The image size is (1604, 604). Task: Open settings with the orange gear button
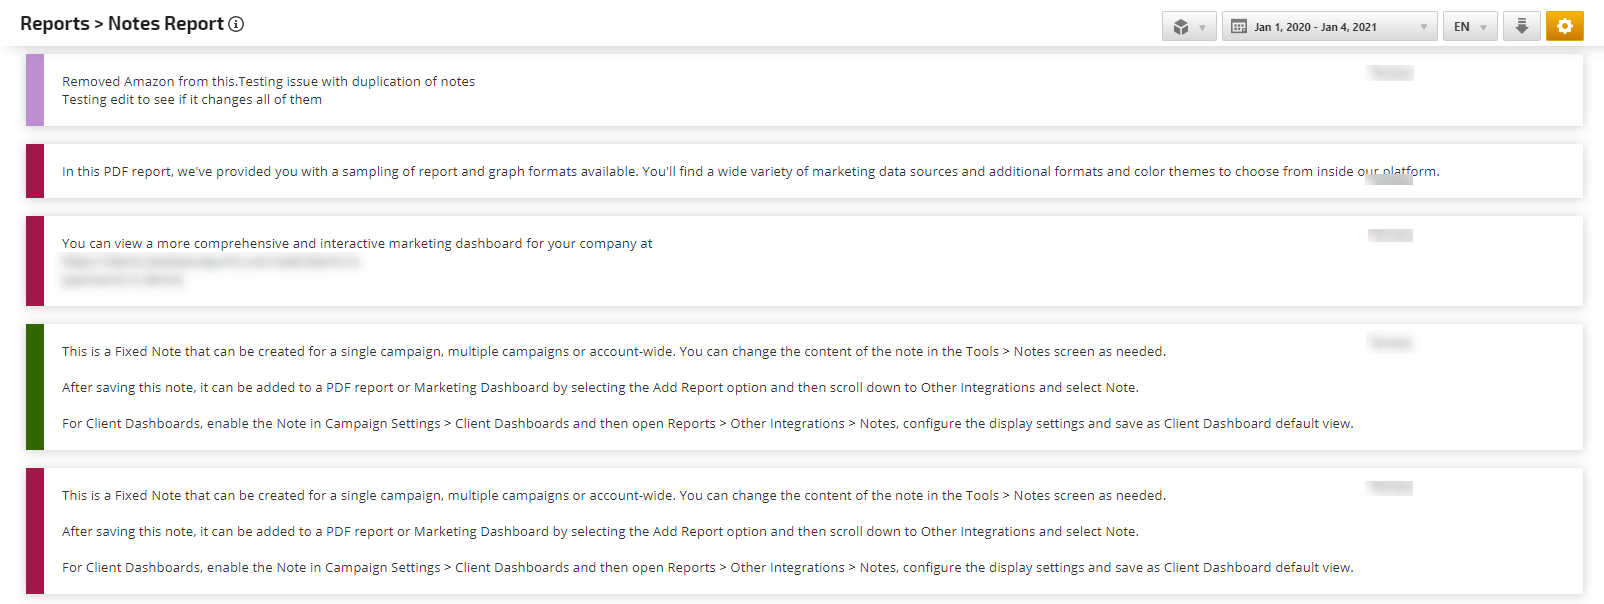(x=1564, y=26)
